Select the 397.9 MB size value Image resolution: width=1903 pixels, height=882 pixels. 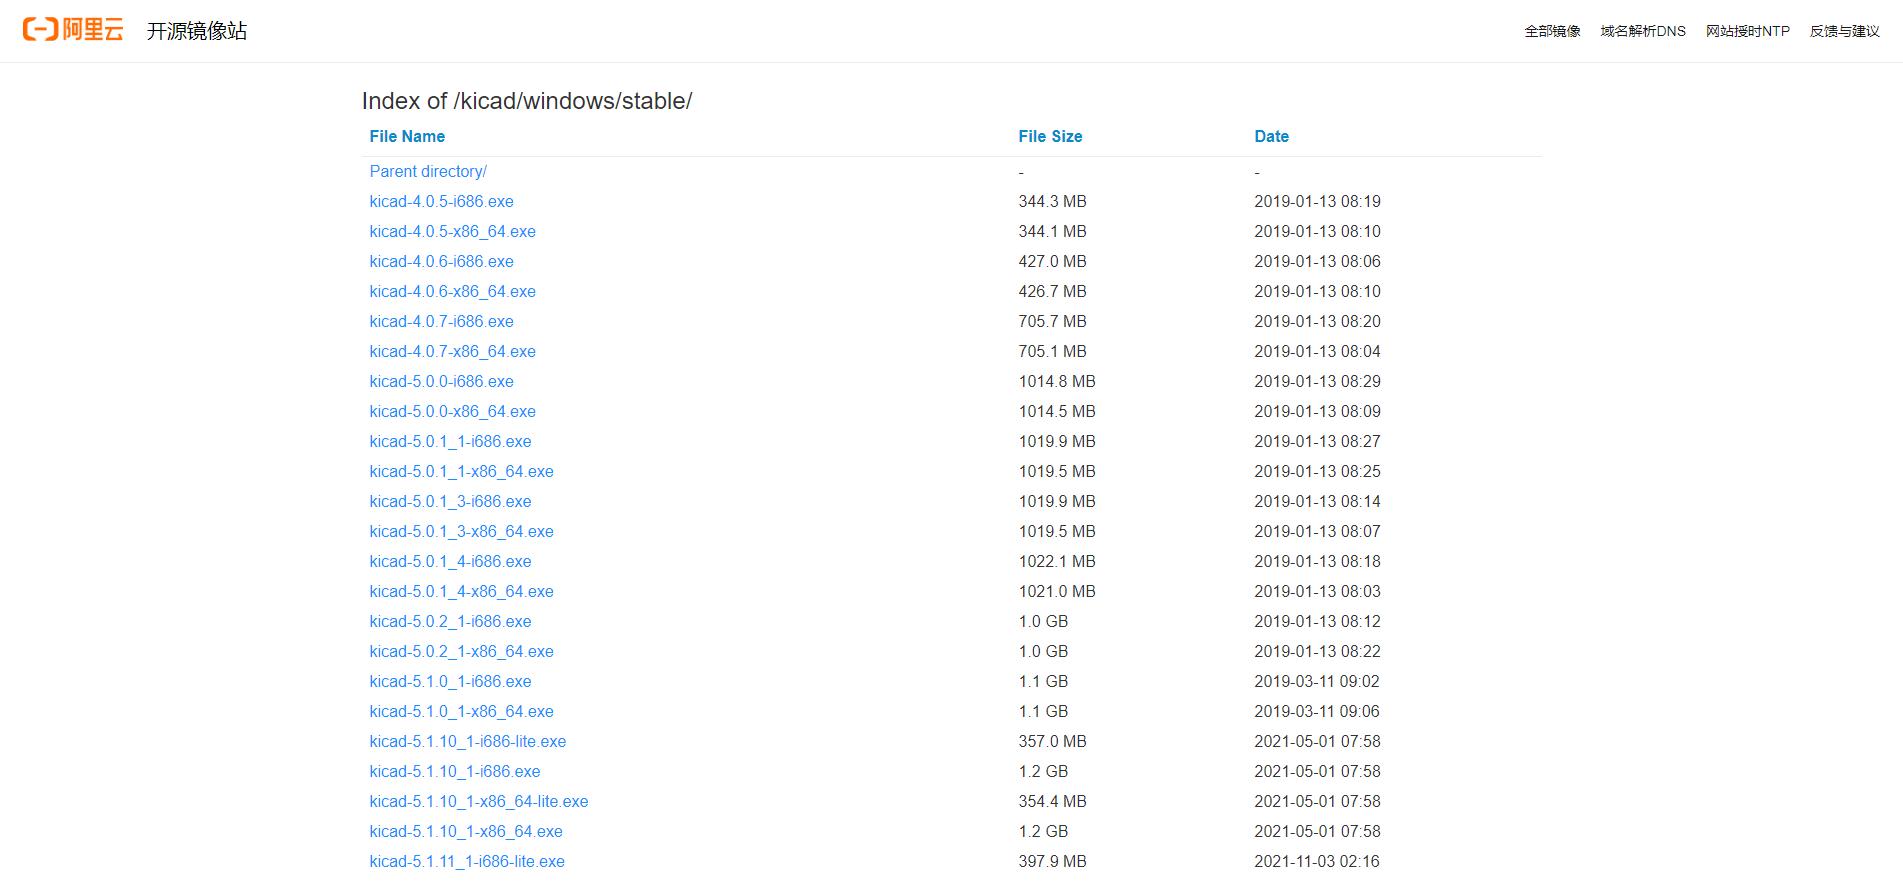(1052, 861)
